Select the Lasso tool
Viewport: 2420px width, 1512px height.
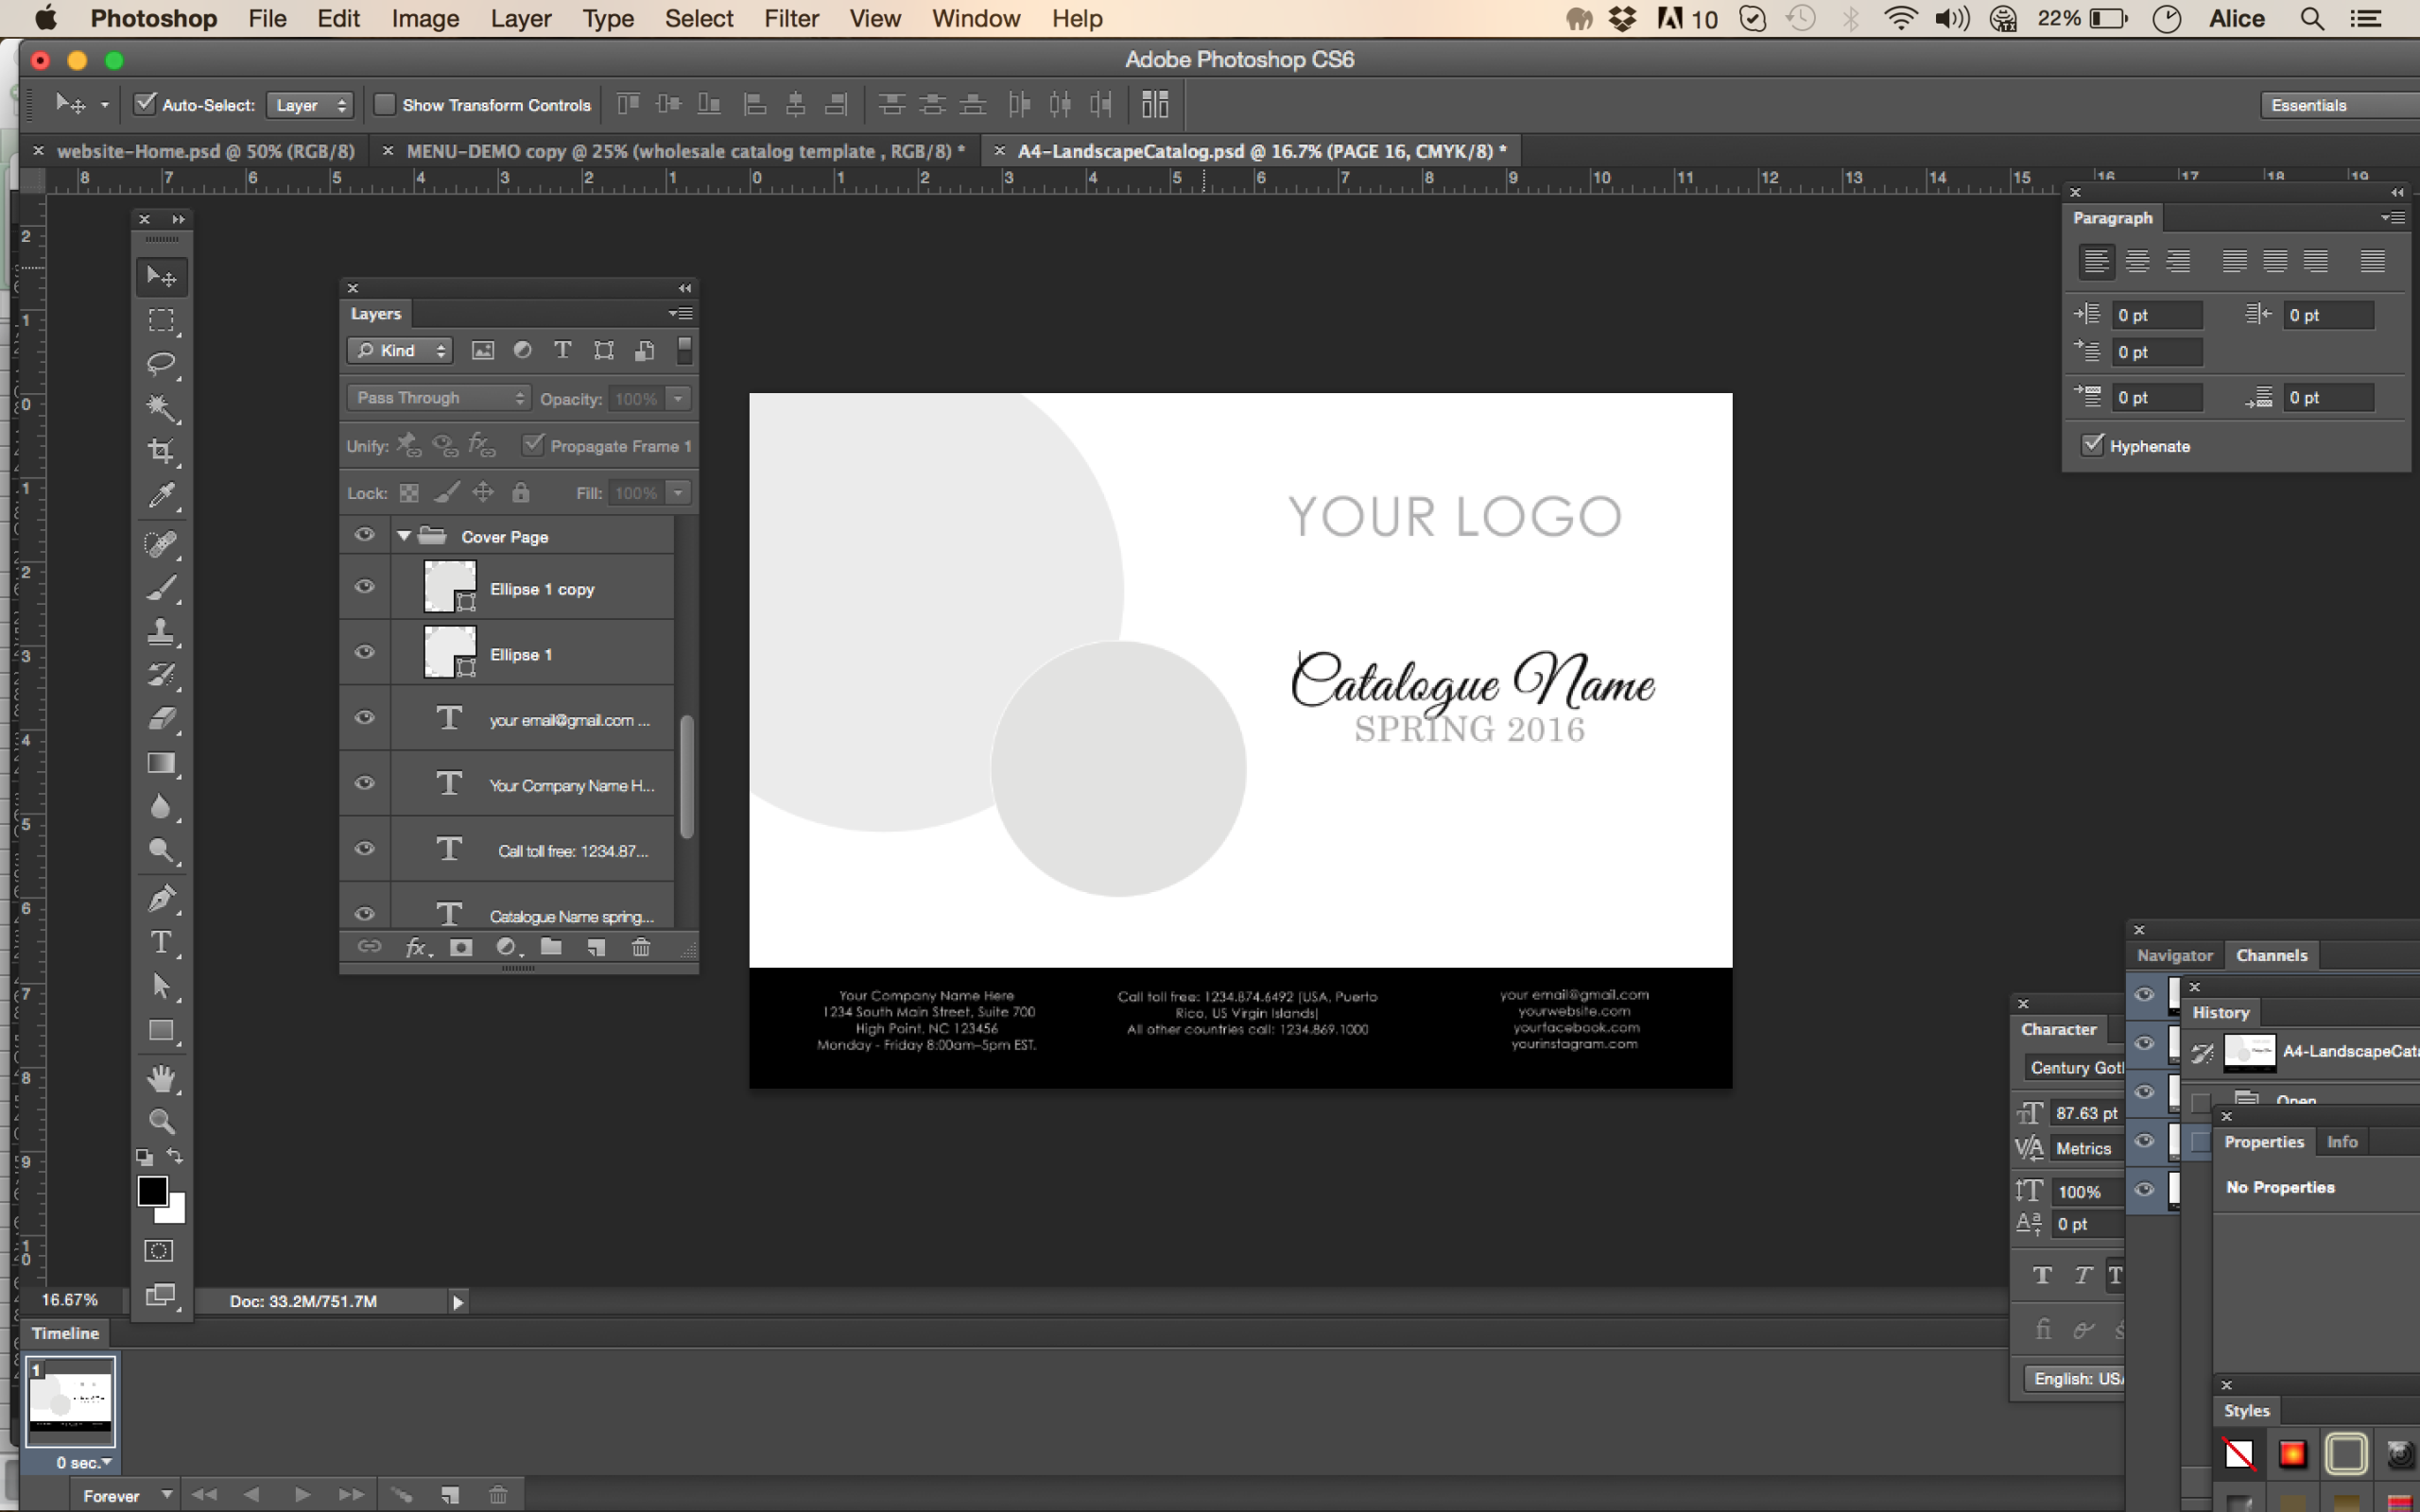pyautogui.click(x=161, y=363)
